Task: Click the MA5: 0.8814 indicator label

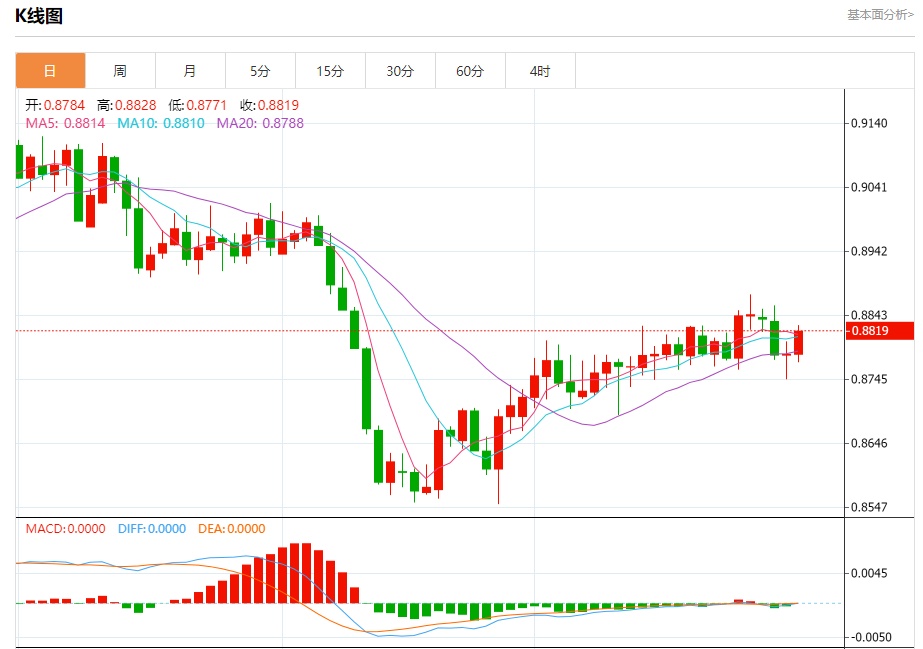Action: pyautogui.click(x=65, y=123)
